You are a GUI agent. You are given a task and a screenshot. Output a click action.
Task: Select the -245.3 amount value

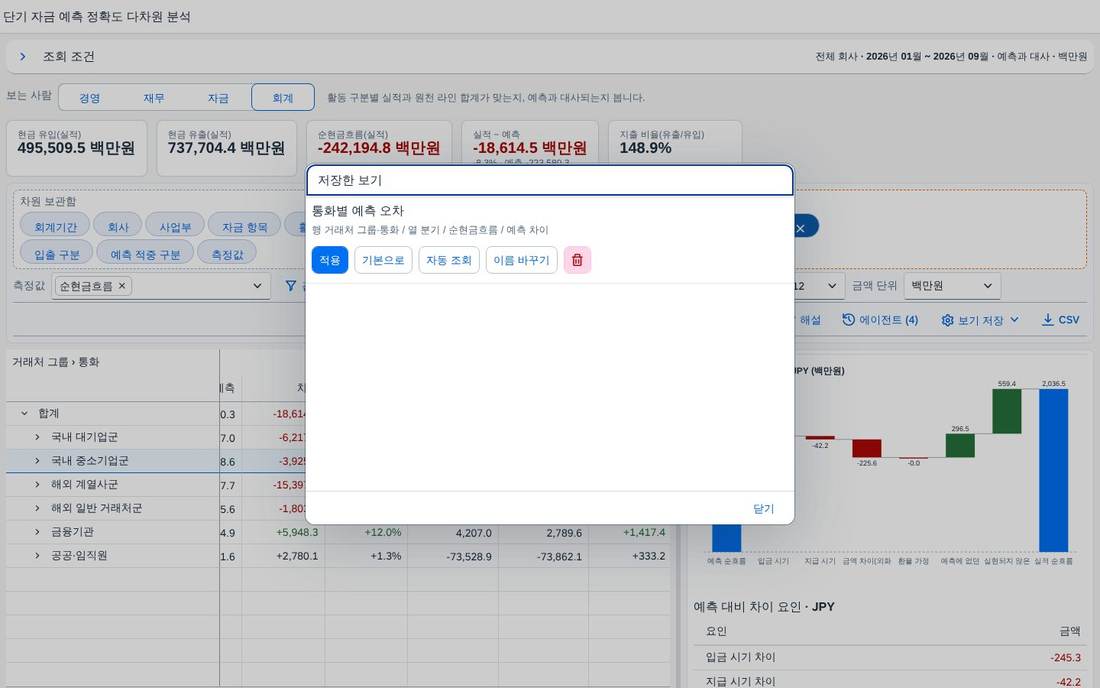point(1066,658)
